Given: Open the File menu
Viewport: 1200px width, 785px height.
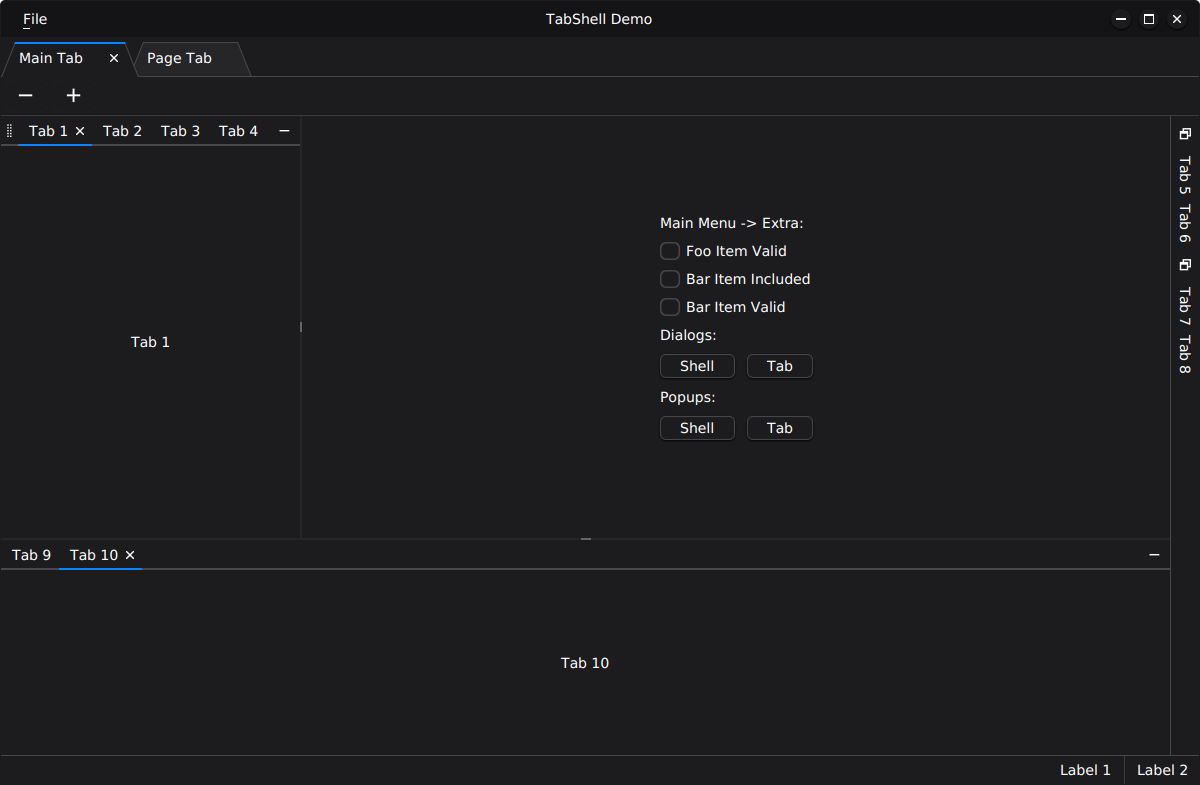Looking at the screenshot, I should point(35,19).
